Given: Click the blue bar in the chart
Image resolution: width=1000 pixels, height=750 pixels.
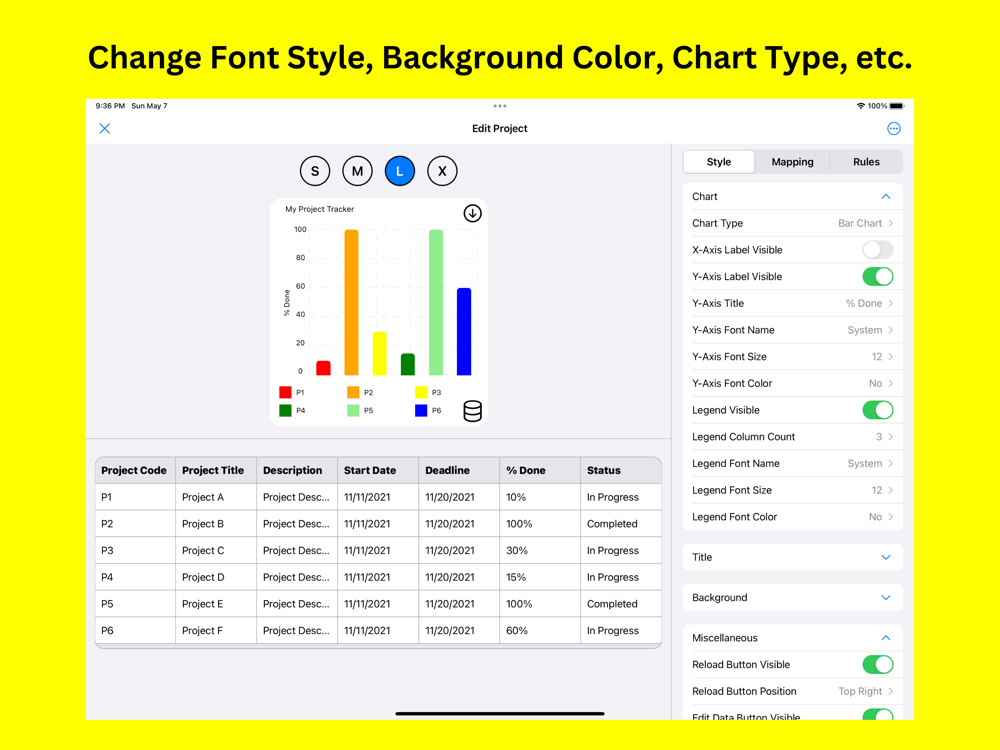Looking at the screenshot, I should 464,332.
